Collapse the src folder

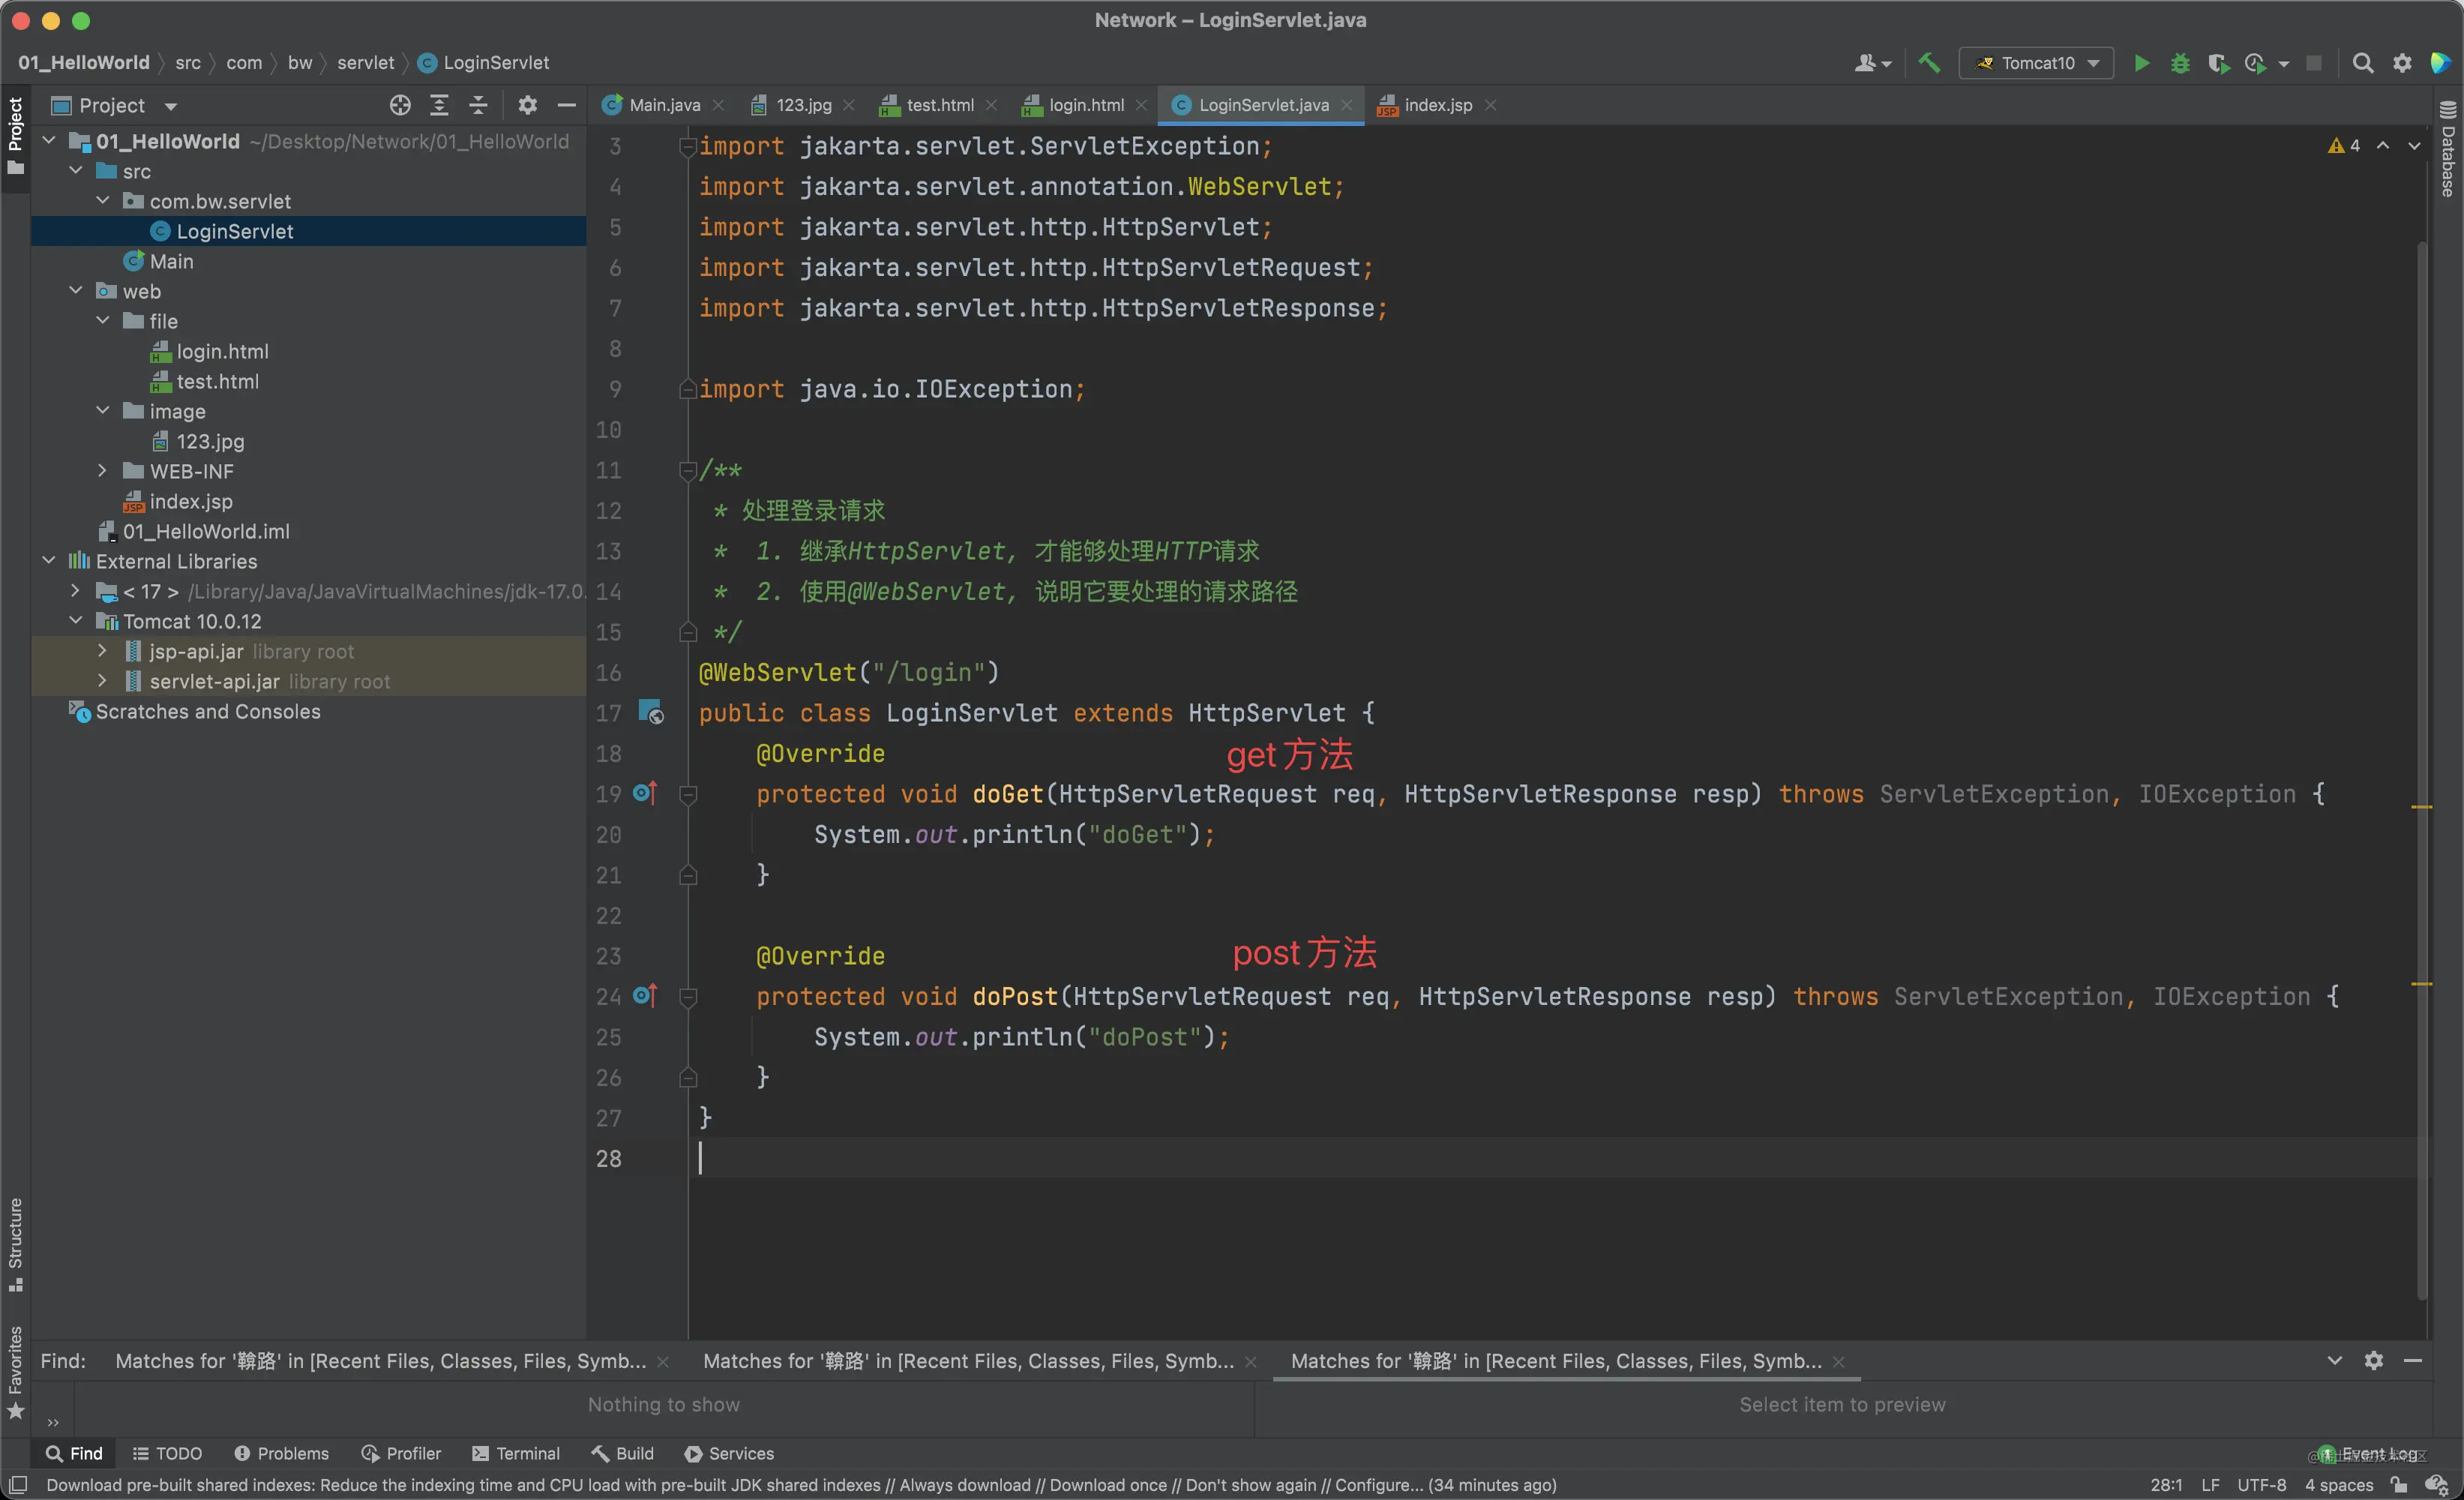pyautogui.click(x=76, y=171)
